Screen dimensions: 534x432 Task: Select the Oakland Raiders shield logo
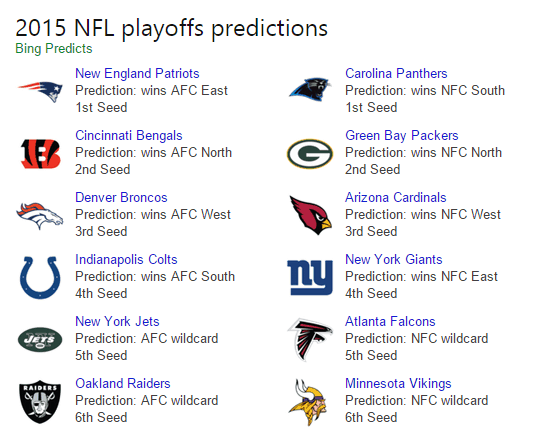[40, 402]
